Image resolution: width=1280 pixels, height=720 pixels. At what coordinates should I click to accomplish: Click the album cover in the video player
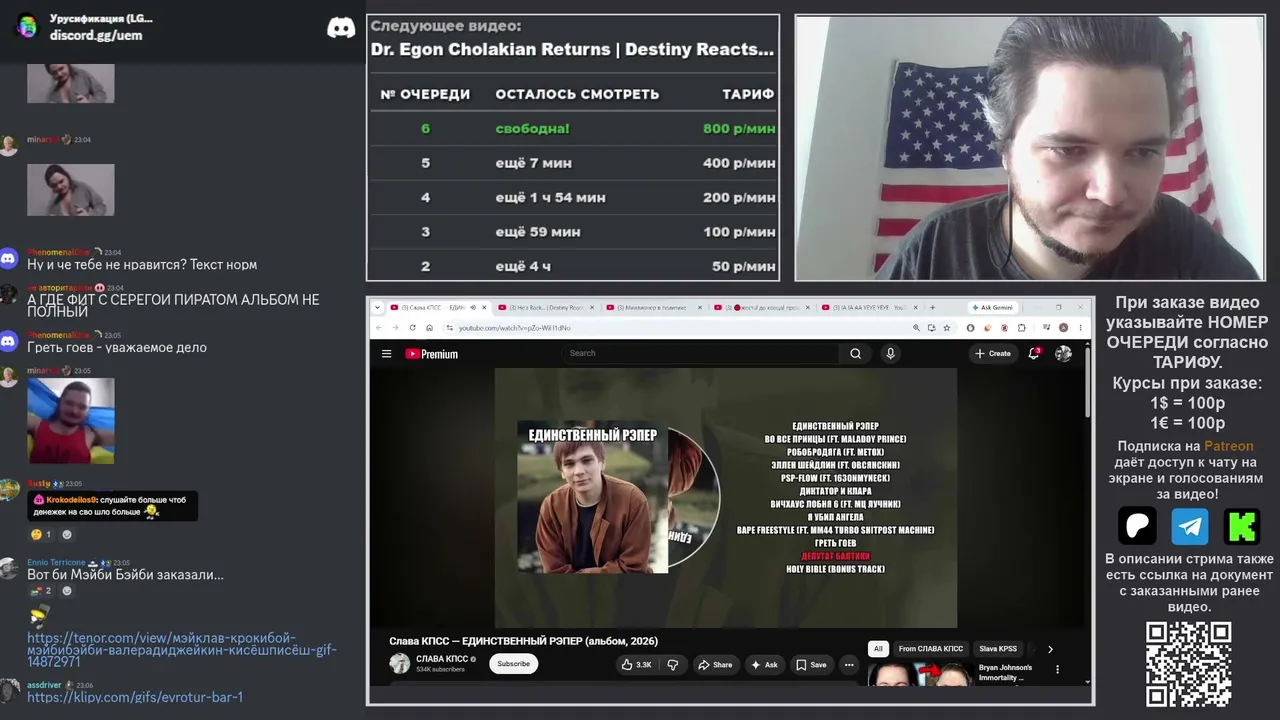point(592,497)
